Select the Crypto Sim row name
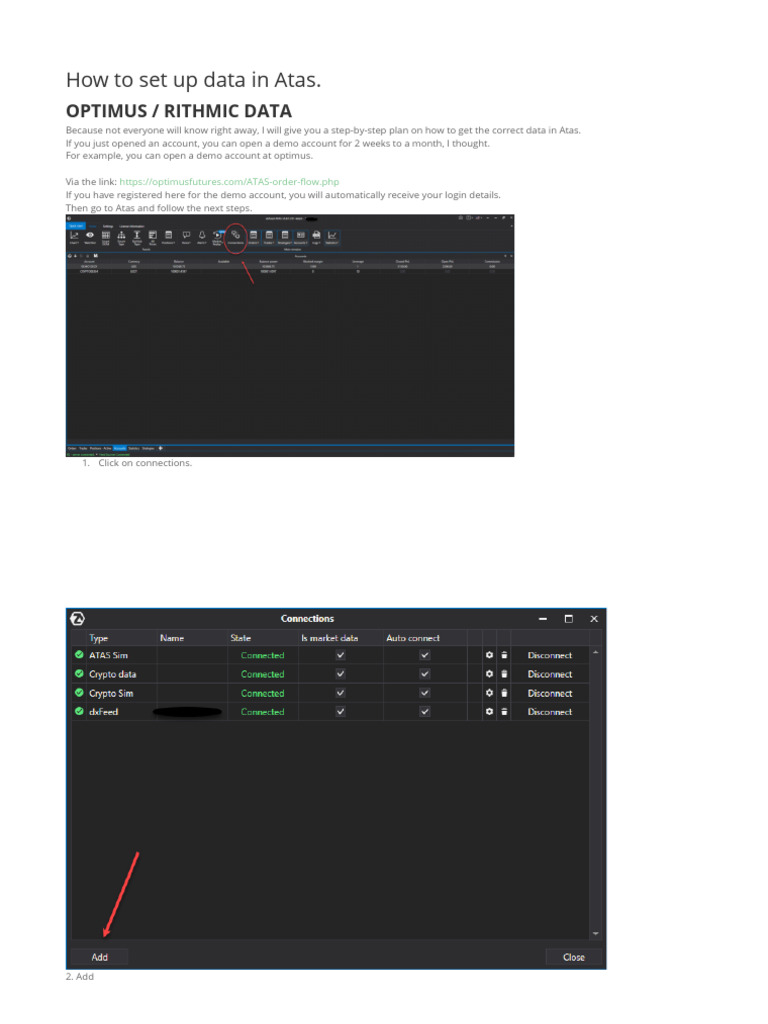Image resolution: width=768 pixels, height=1024 pixels. [111, 693]
